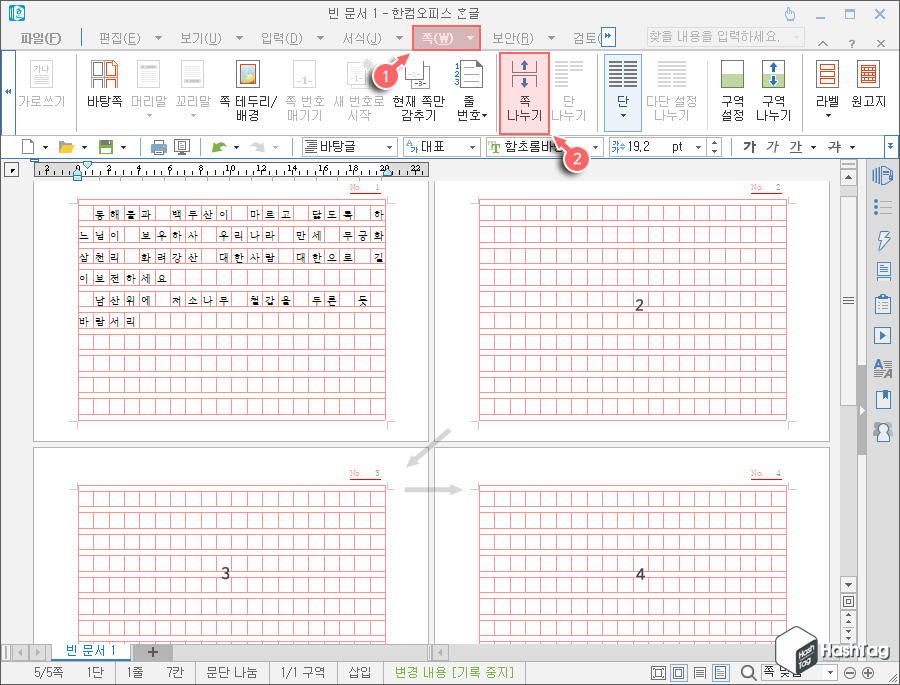Expand the 라벨 dropdown arrow
This screenshot has height=685, width=900.
point(828,115)
